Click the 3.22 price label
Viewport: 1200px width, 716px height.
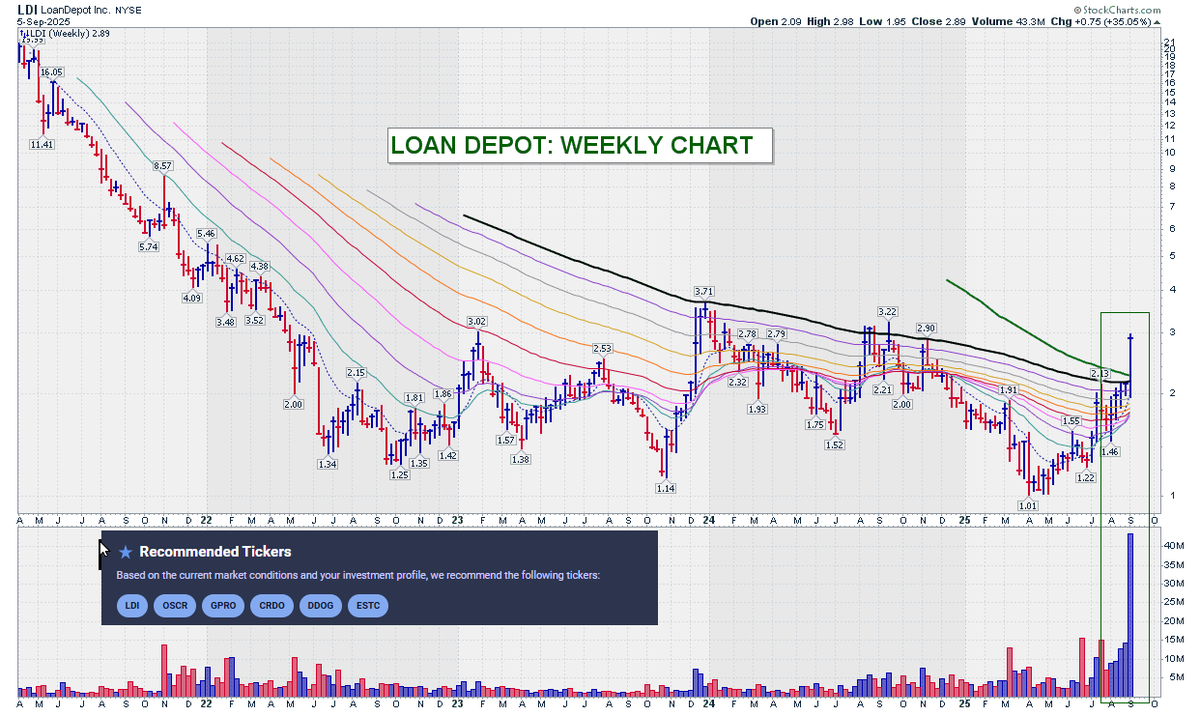[887, 312]
